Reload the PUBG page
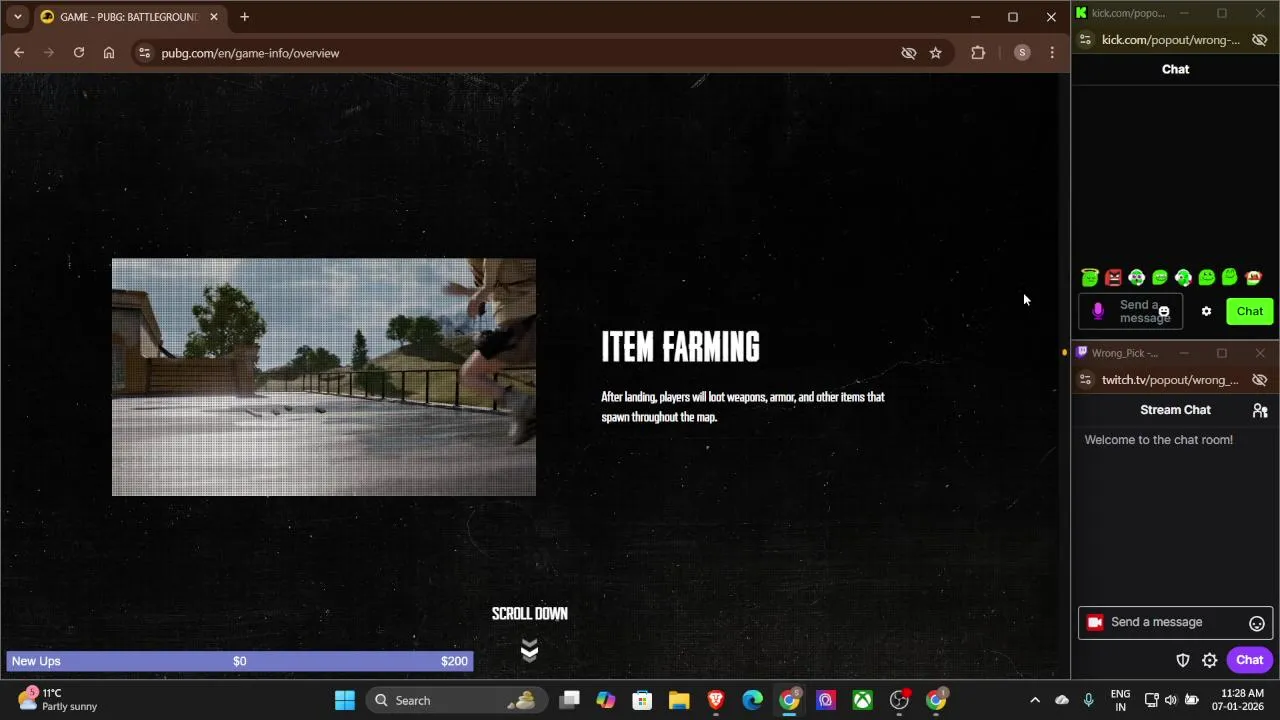1280x720 pixels. 79,53
